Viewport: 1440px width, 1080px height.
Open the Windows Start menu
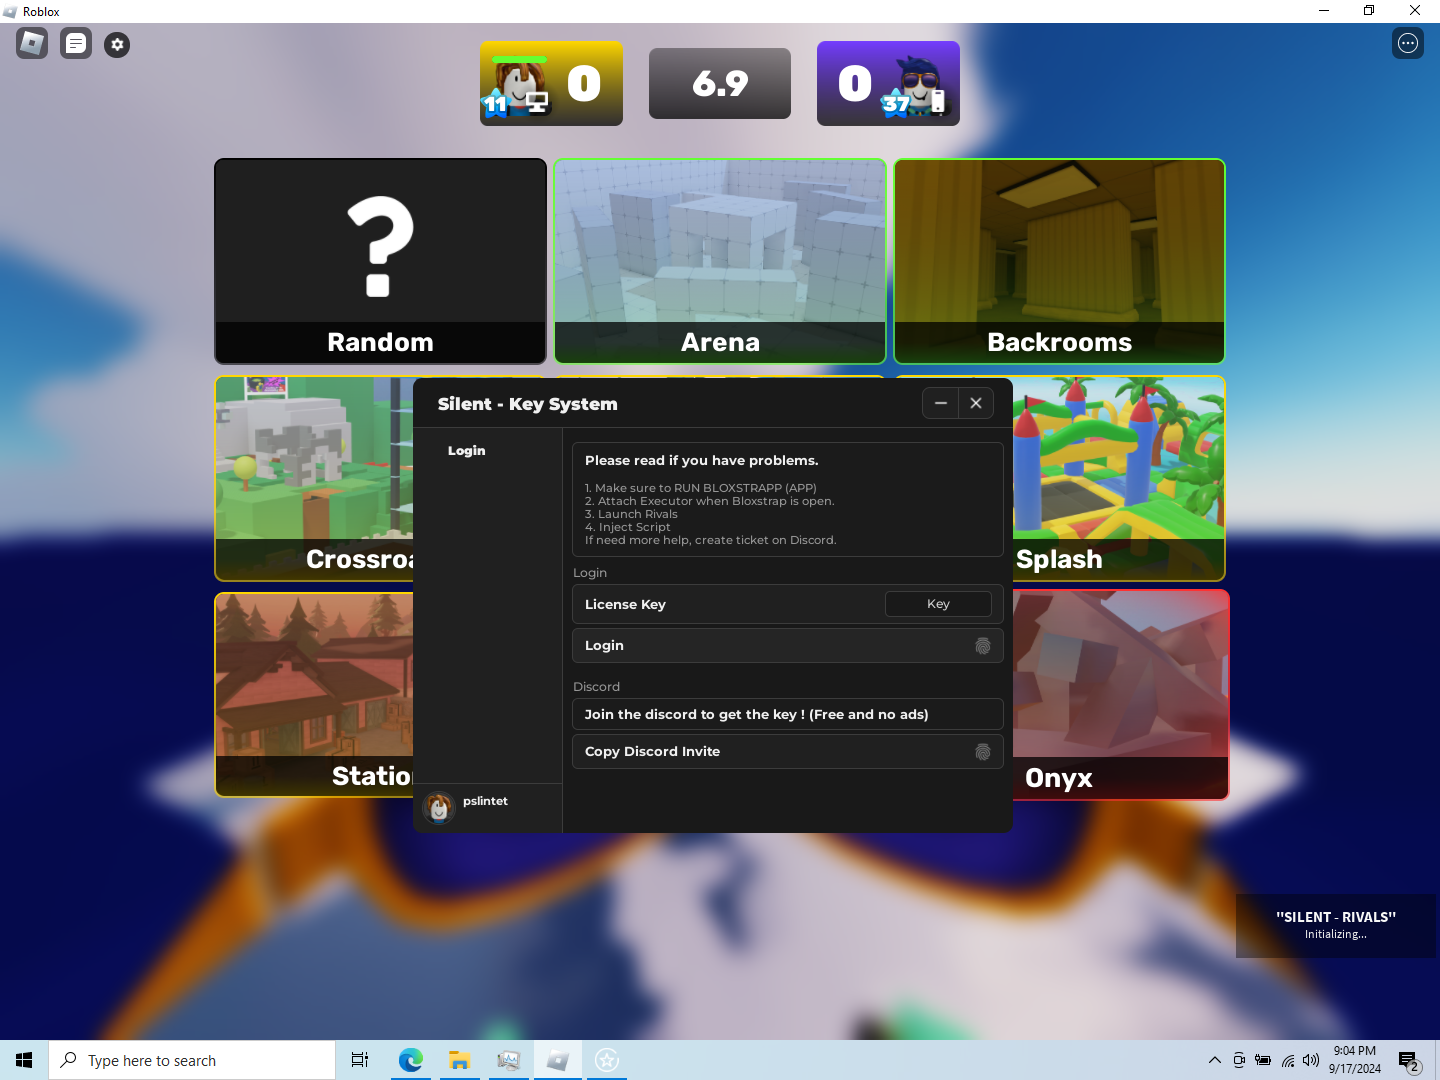[x=24, y=1060]
